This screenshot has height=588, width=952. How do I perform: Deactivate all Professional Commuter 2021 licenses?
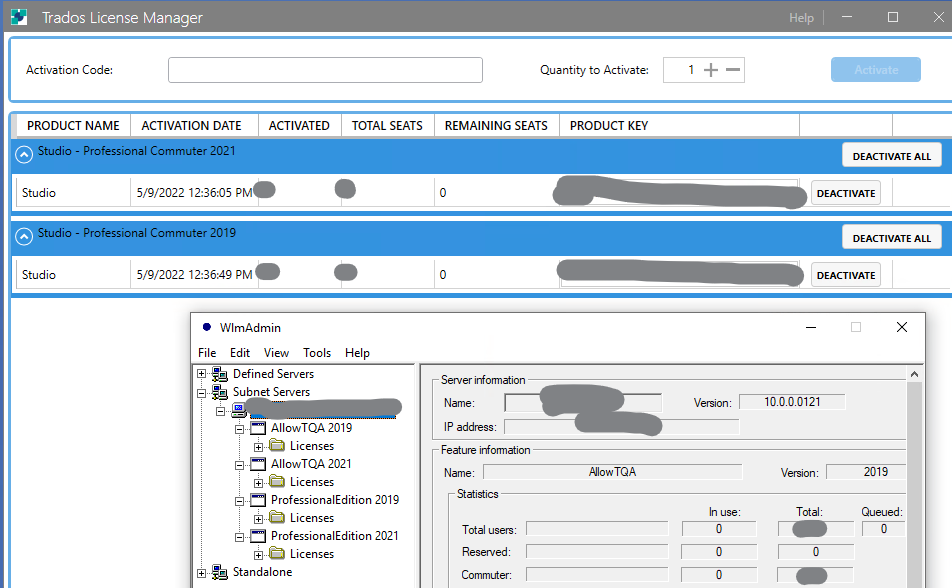[x=891, y=156]
